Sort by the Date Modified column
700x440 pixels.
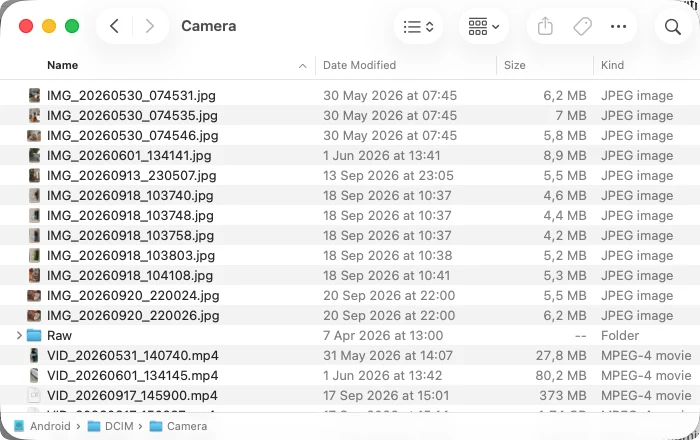(x=359, y=65)
